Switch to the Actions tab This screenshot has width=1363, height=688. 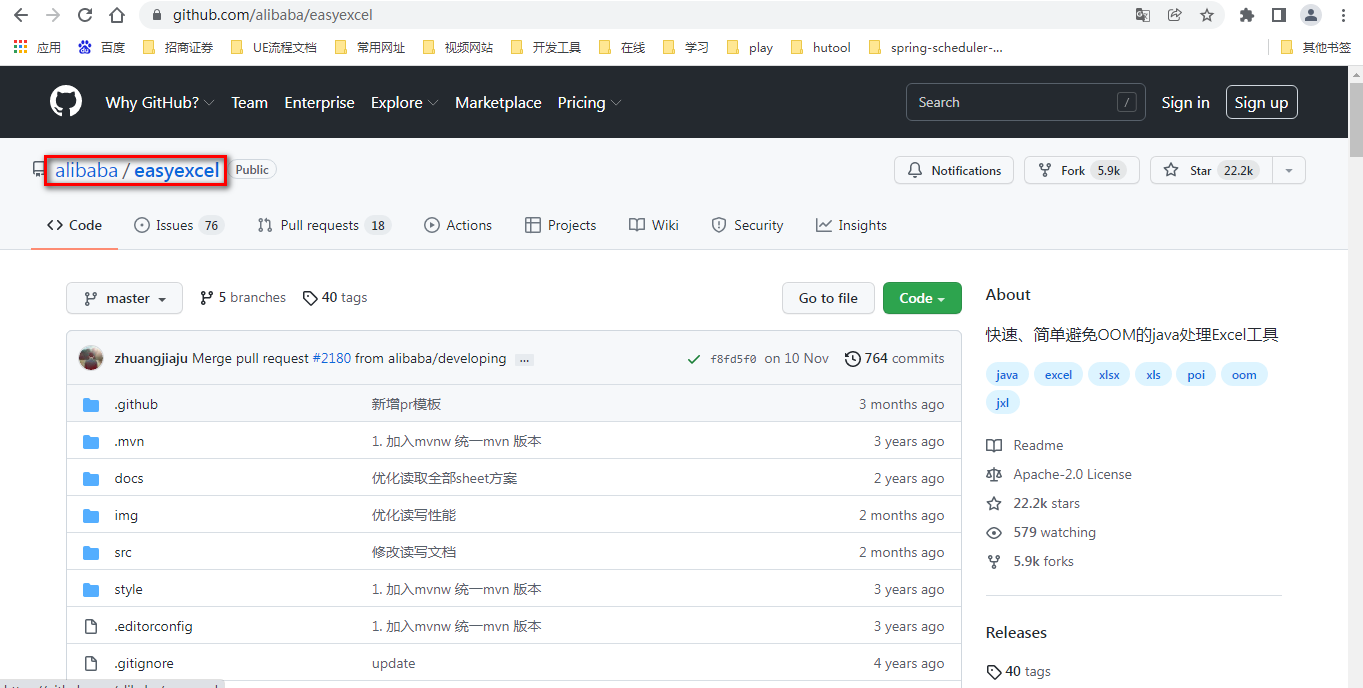(x=458, y=225)
